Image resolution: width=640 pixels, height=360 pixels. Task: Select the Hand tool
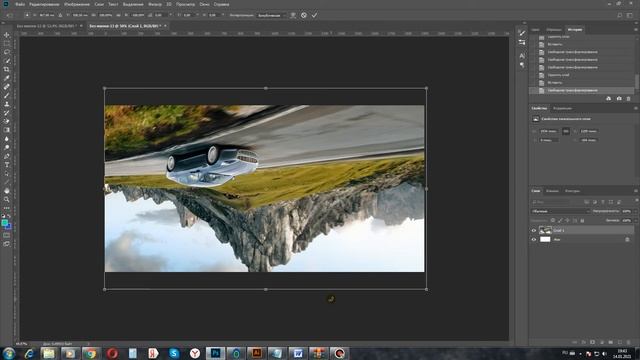tap(7, 191)
